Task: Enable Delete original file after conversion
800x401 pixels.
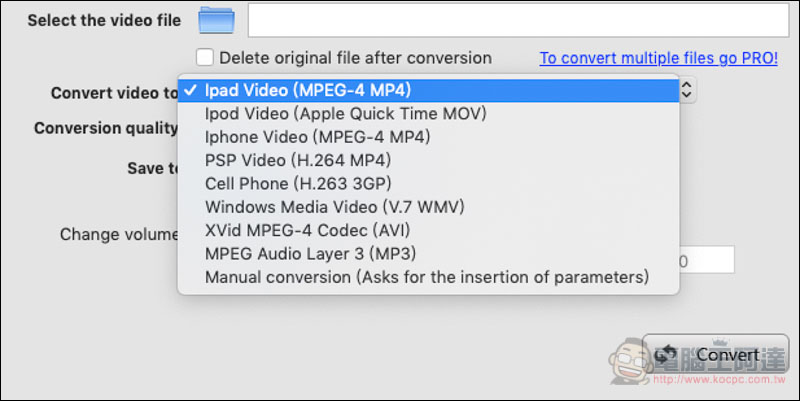Action: [205, 58]
